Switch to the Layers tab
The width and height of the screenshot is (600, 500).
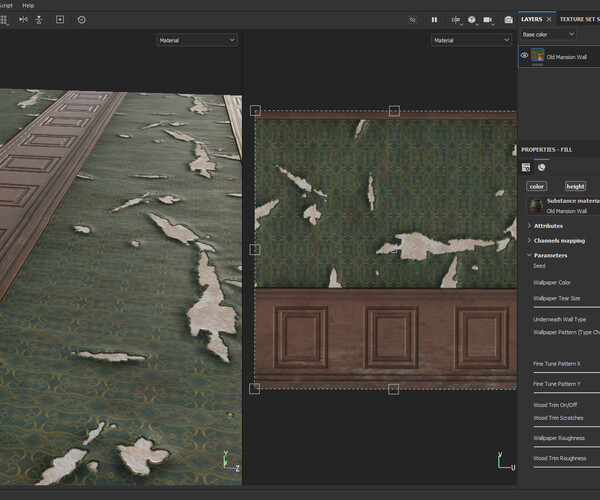[532, 19]
